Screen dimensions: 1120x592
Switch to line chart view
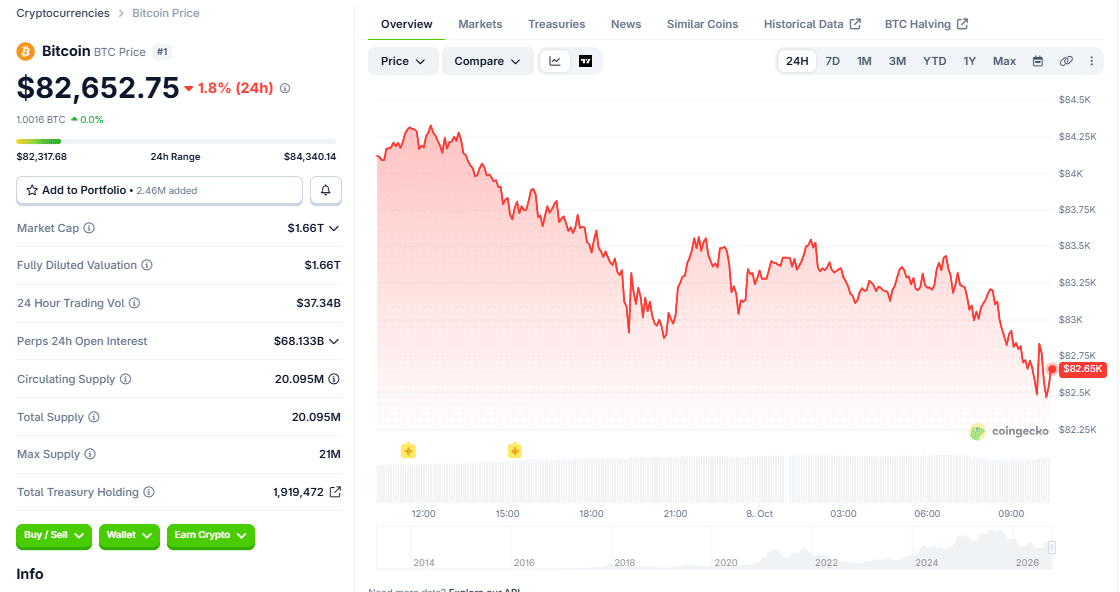point(555,61)
